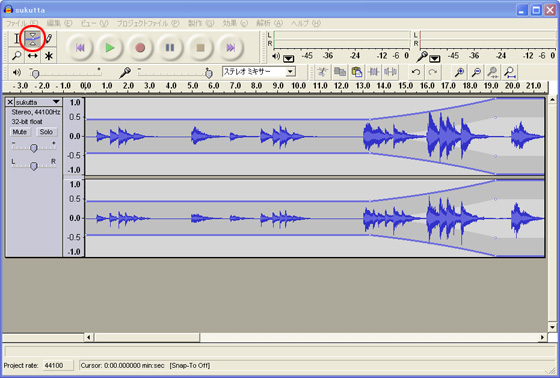Open output meter dropdown arrow
Image resolution: width=560 pixels, height=378 pixels.
289,58
